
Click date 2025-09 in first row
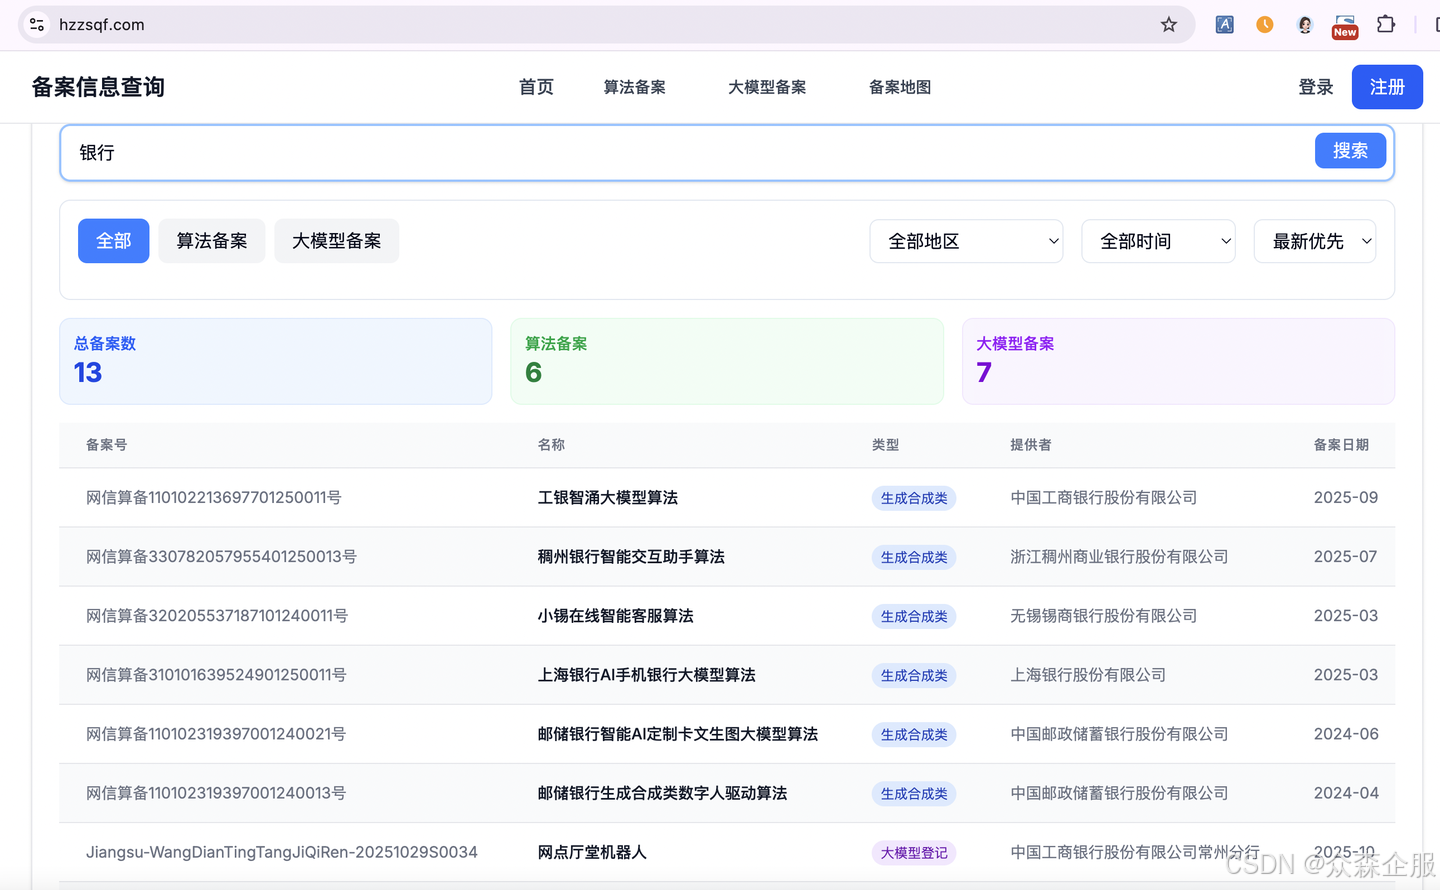(1346, 498)
